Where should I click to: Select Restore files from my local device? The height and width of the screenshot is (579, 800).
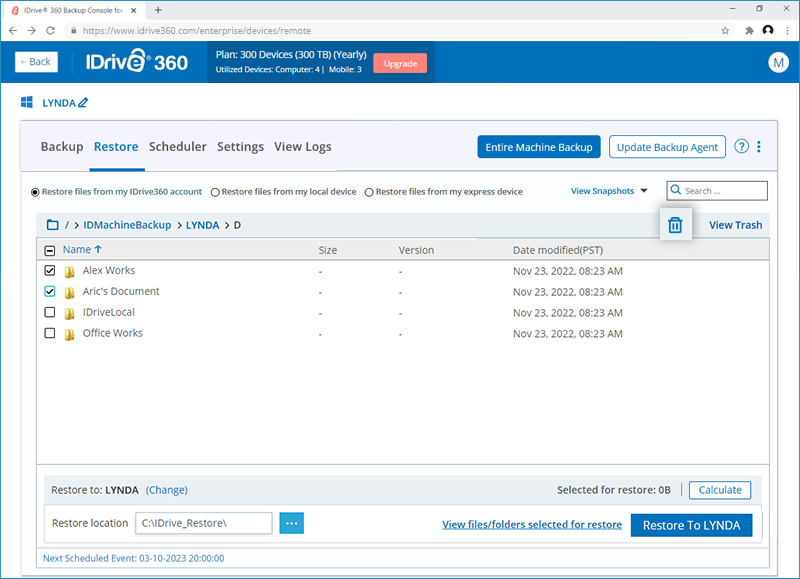click(x=215, y=192)
